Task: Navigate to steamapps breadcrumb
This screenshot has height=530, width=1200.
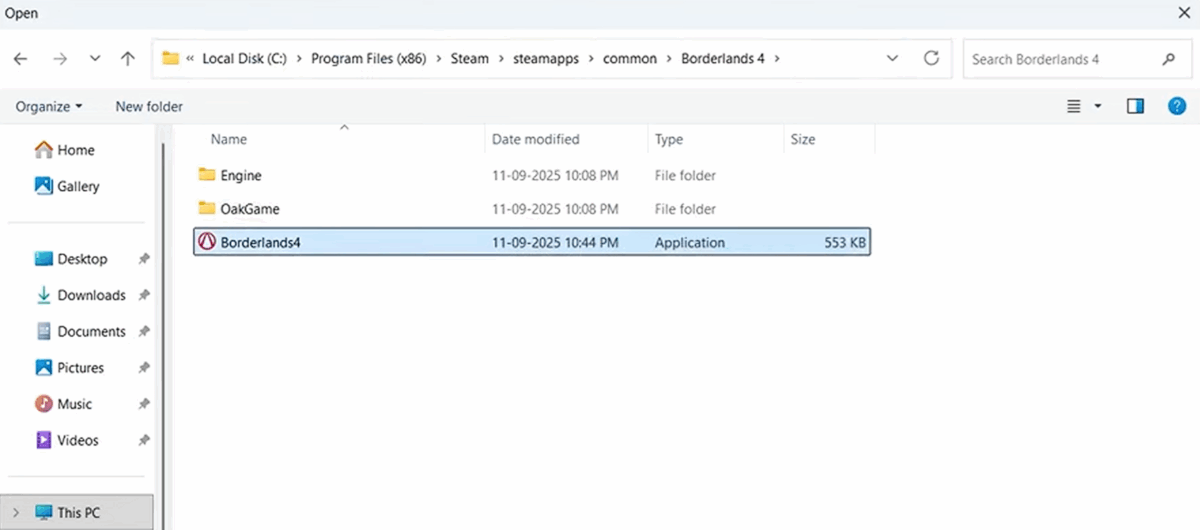Action: coord(546,59)
